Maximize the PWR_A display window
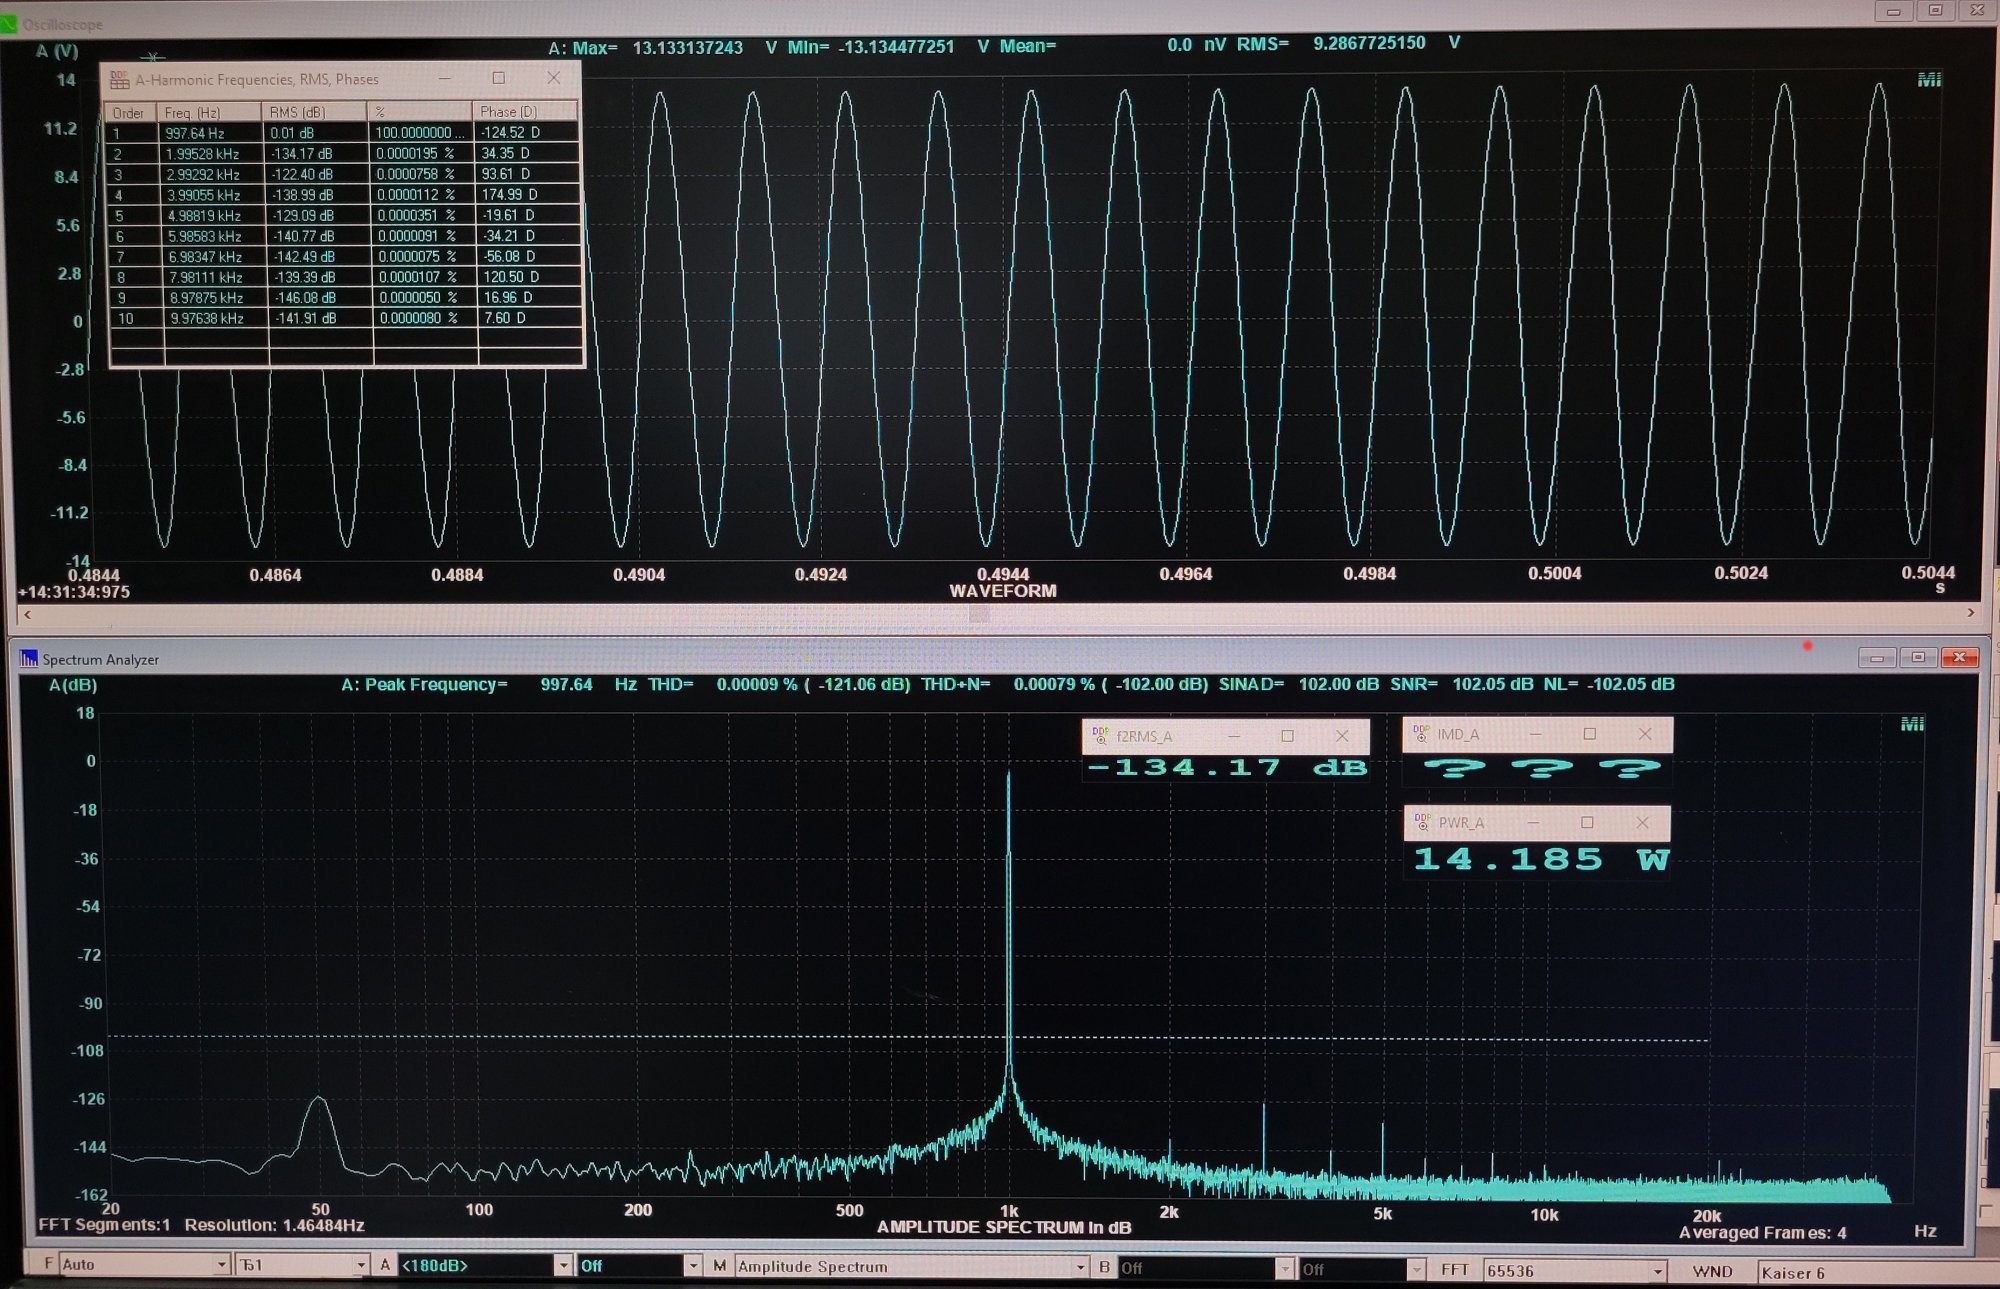 [1587, 822]
